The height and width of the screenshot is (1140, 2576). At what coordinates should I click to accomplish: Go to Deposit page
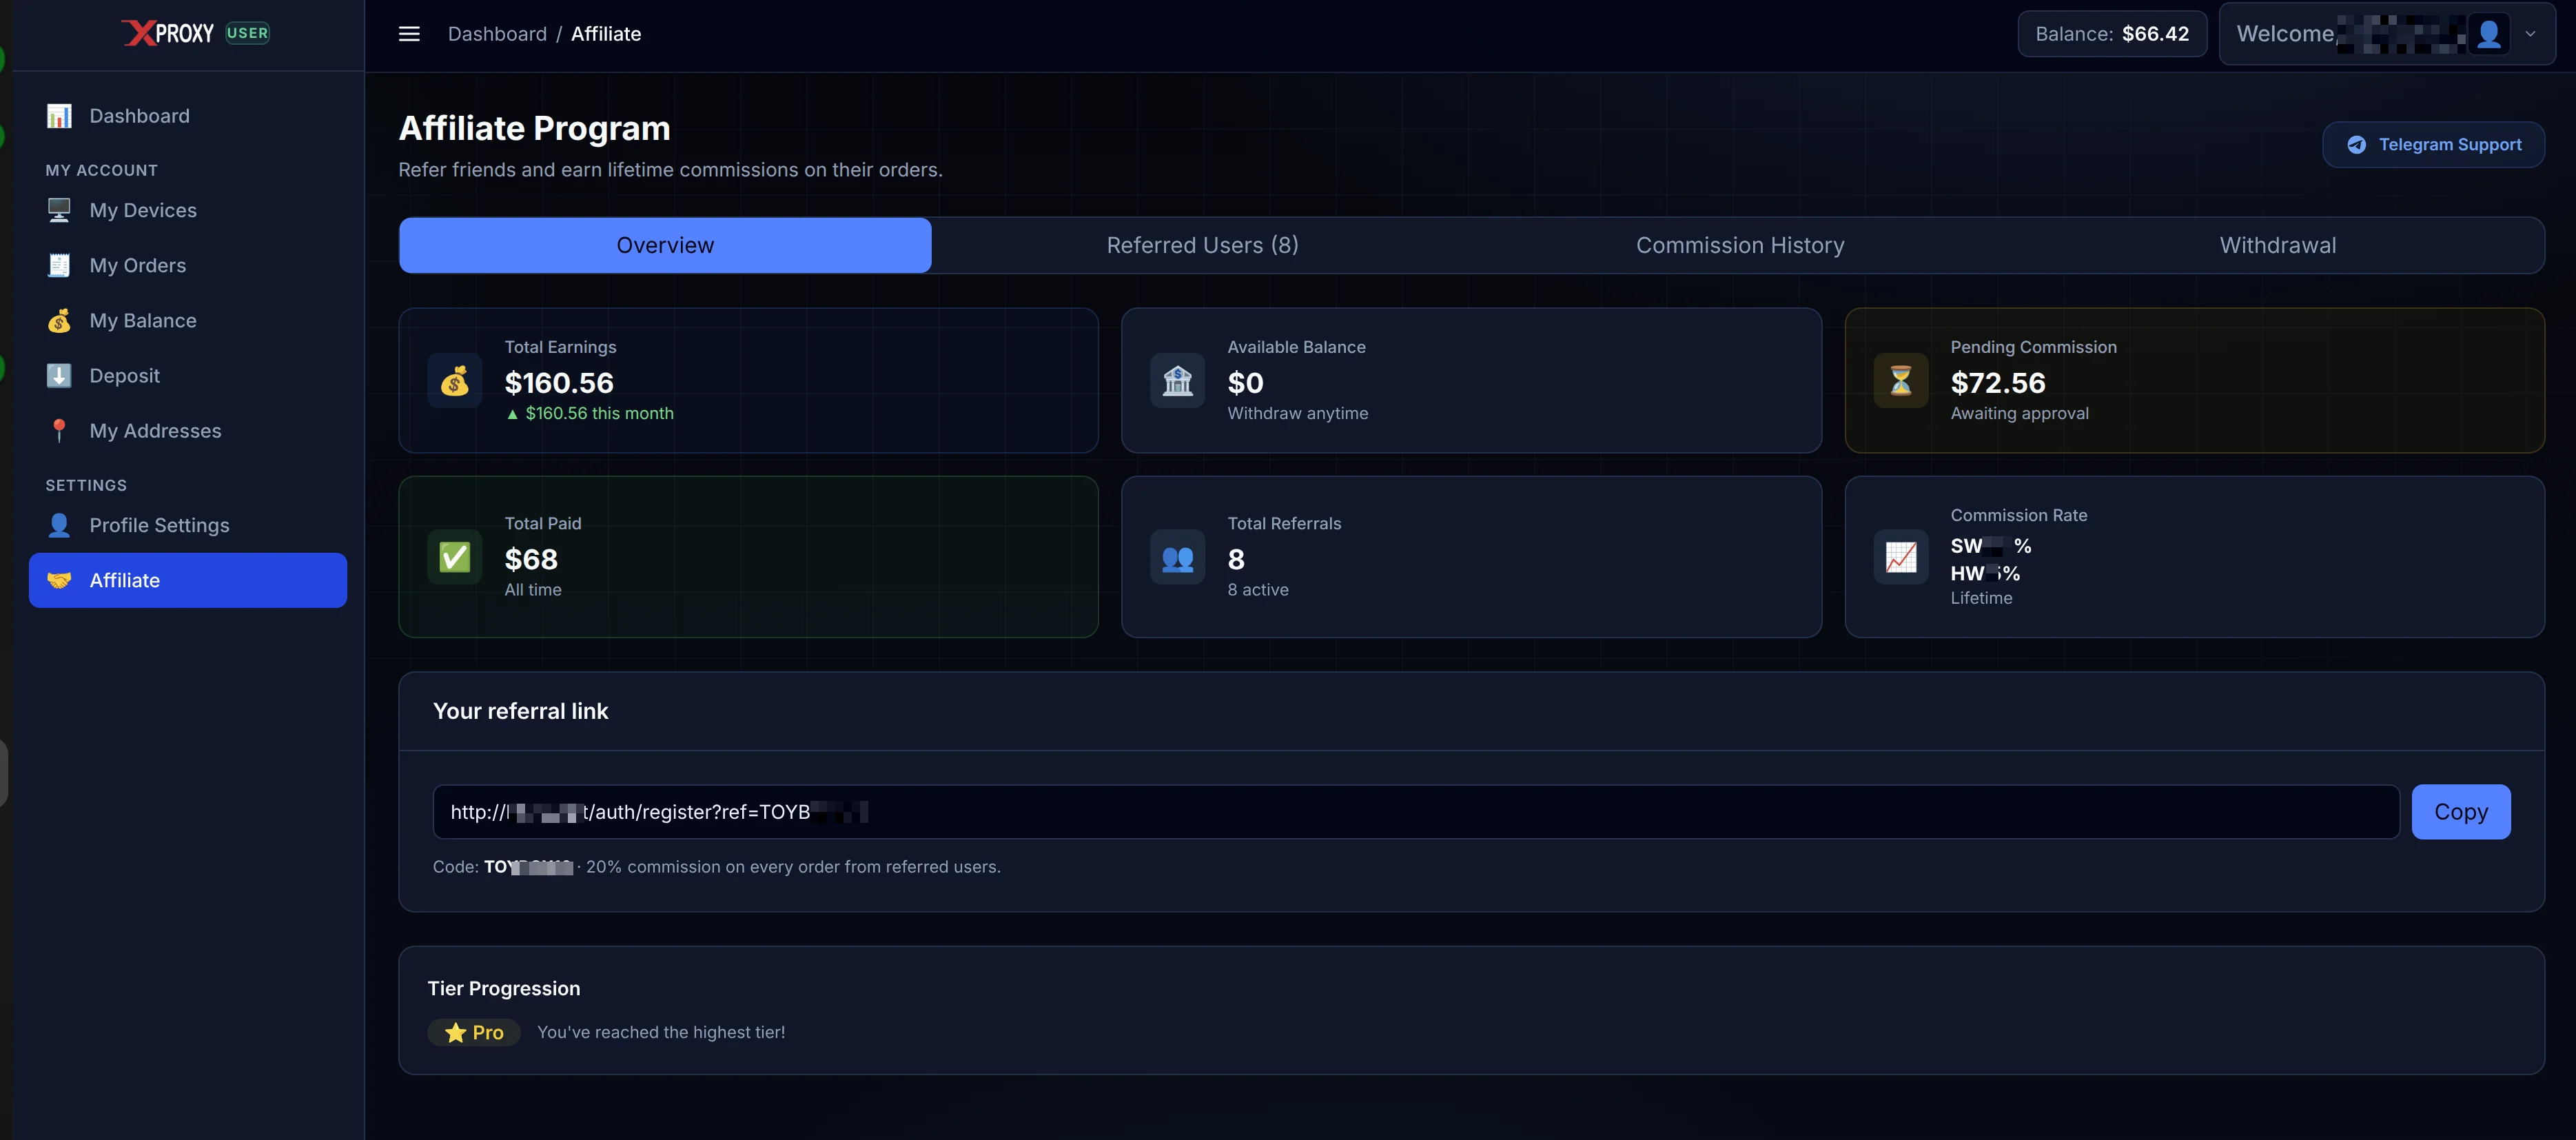tap(188, 375)
